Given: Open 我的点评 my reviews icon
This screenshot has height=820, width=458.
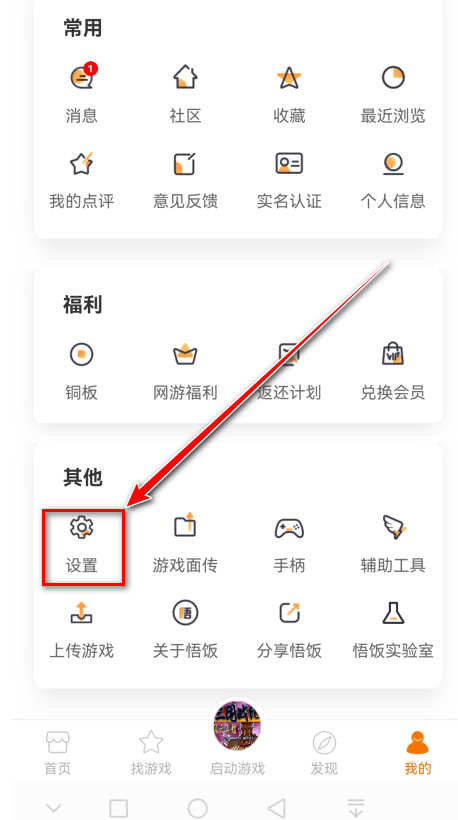Looking at the screenshot, I should [x=82, y=163].
